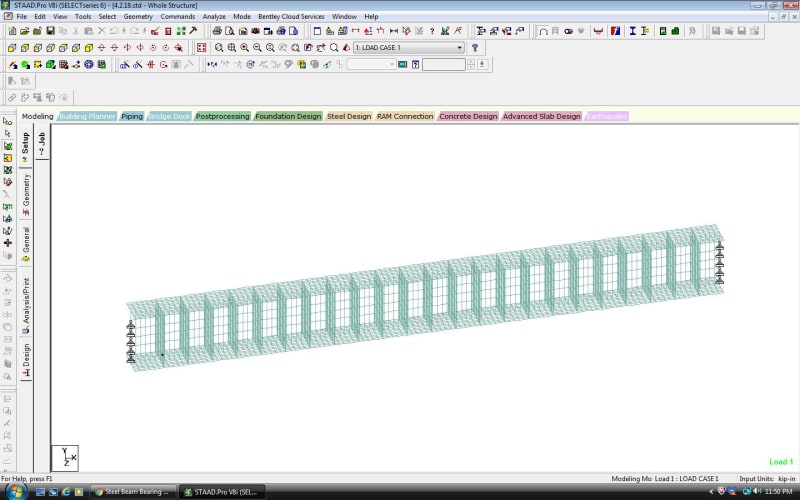800x500 pixels.
Task: Open the Select menu
Action: (107, 16)
